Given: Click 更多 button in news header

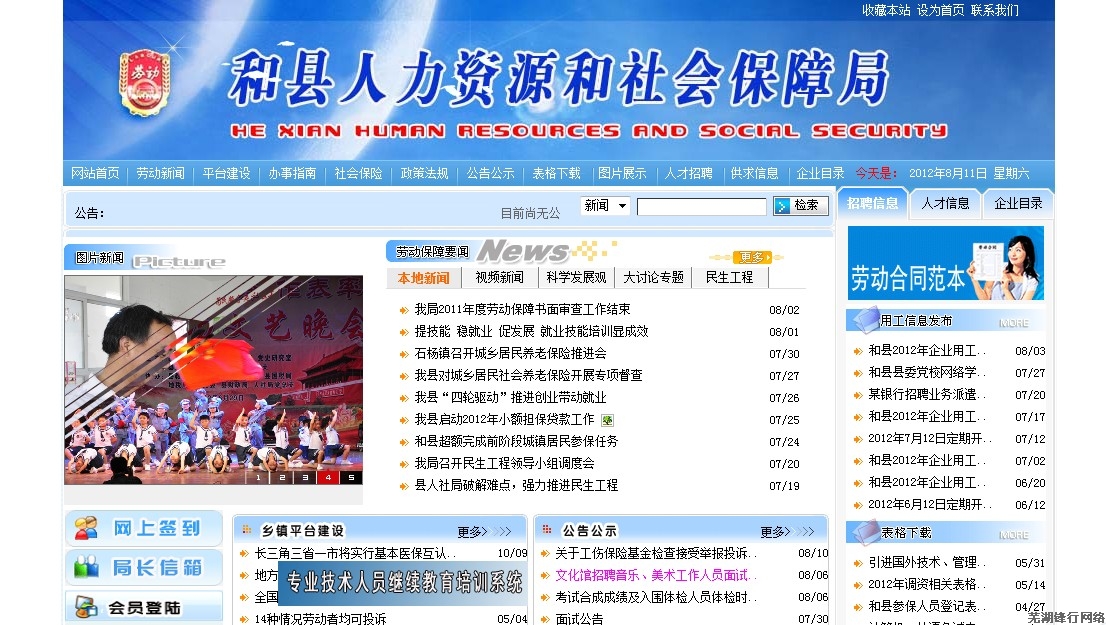Looking at the screenshot, I should [752, 257].
